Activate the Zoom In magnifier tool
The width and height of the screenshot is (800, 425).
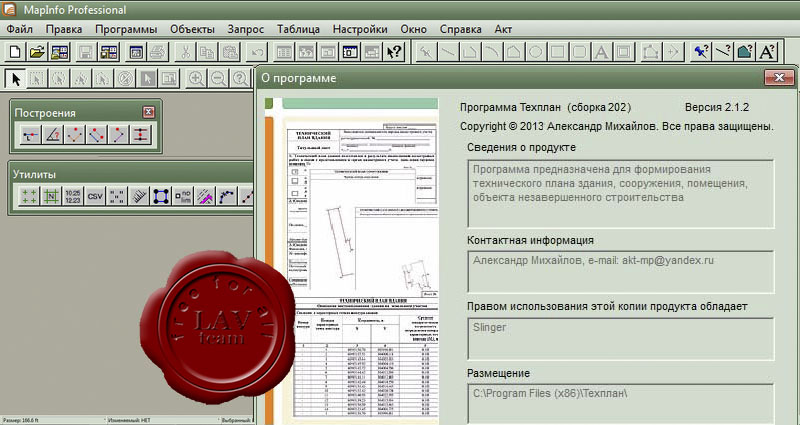tap(196, 79)
